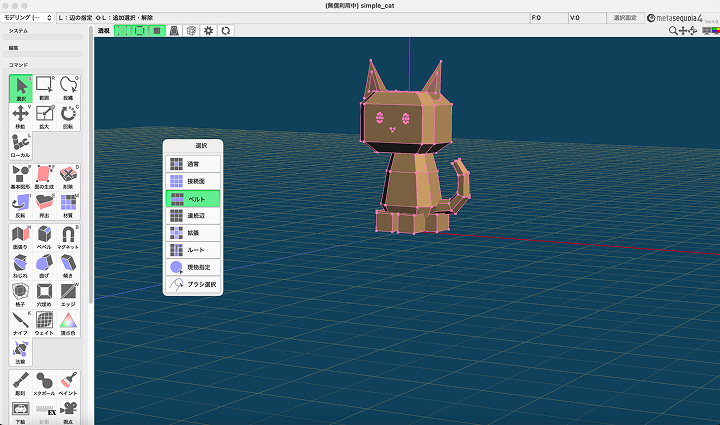The image size is (720, 425).
Task: Select the 法線 (Normal) tool
Action: [x=21, y=352]
